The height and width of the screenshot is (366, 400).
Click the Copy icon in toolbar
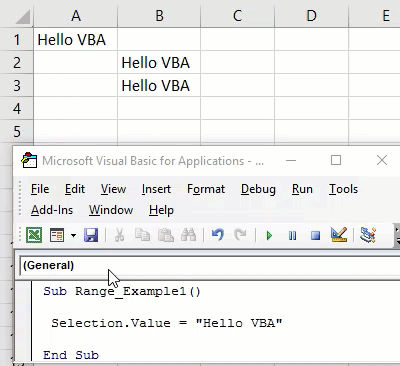click(142, 235)
